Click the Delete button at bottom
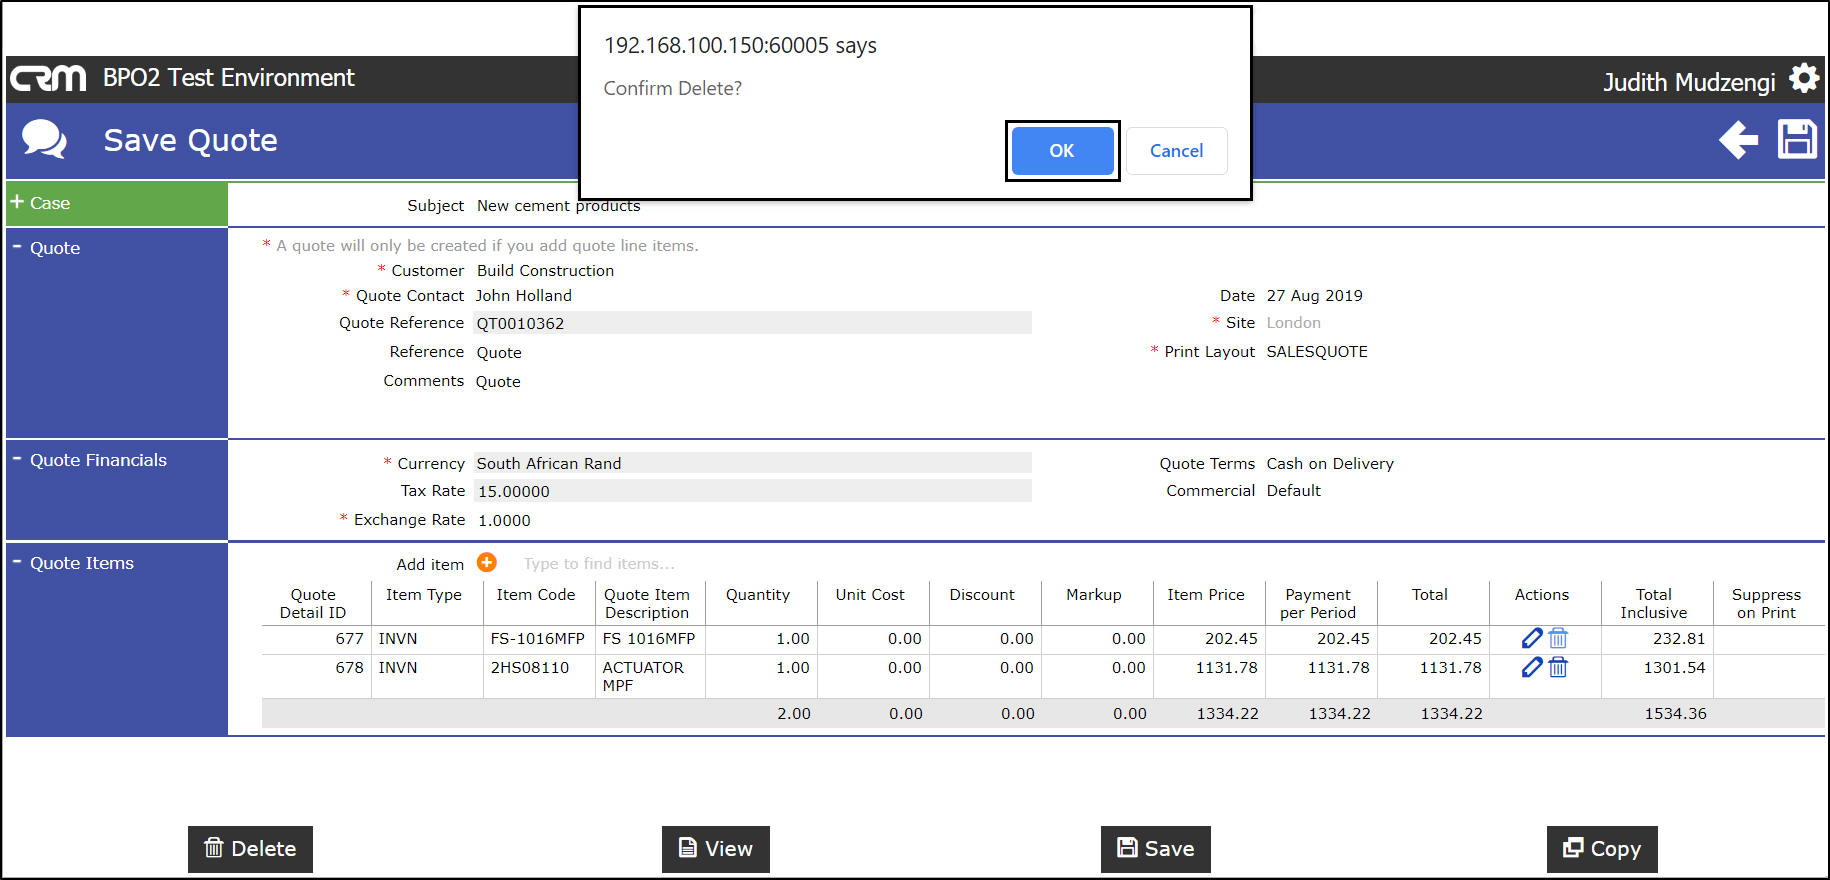This screenshot has width=1830, height=880. coord(250,849)
